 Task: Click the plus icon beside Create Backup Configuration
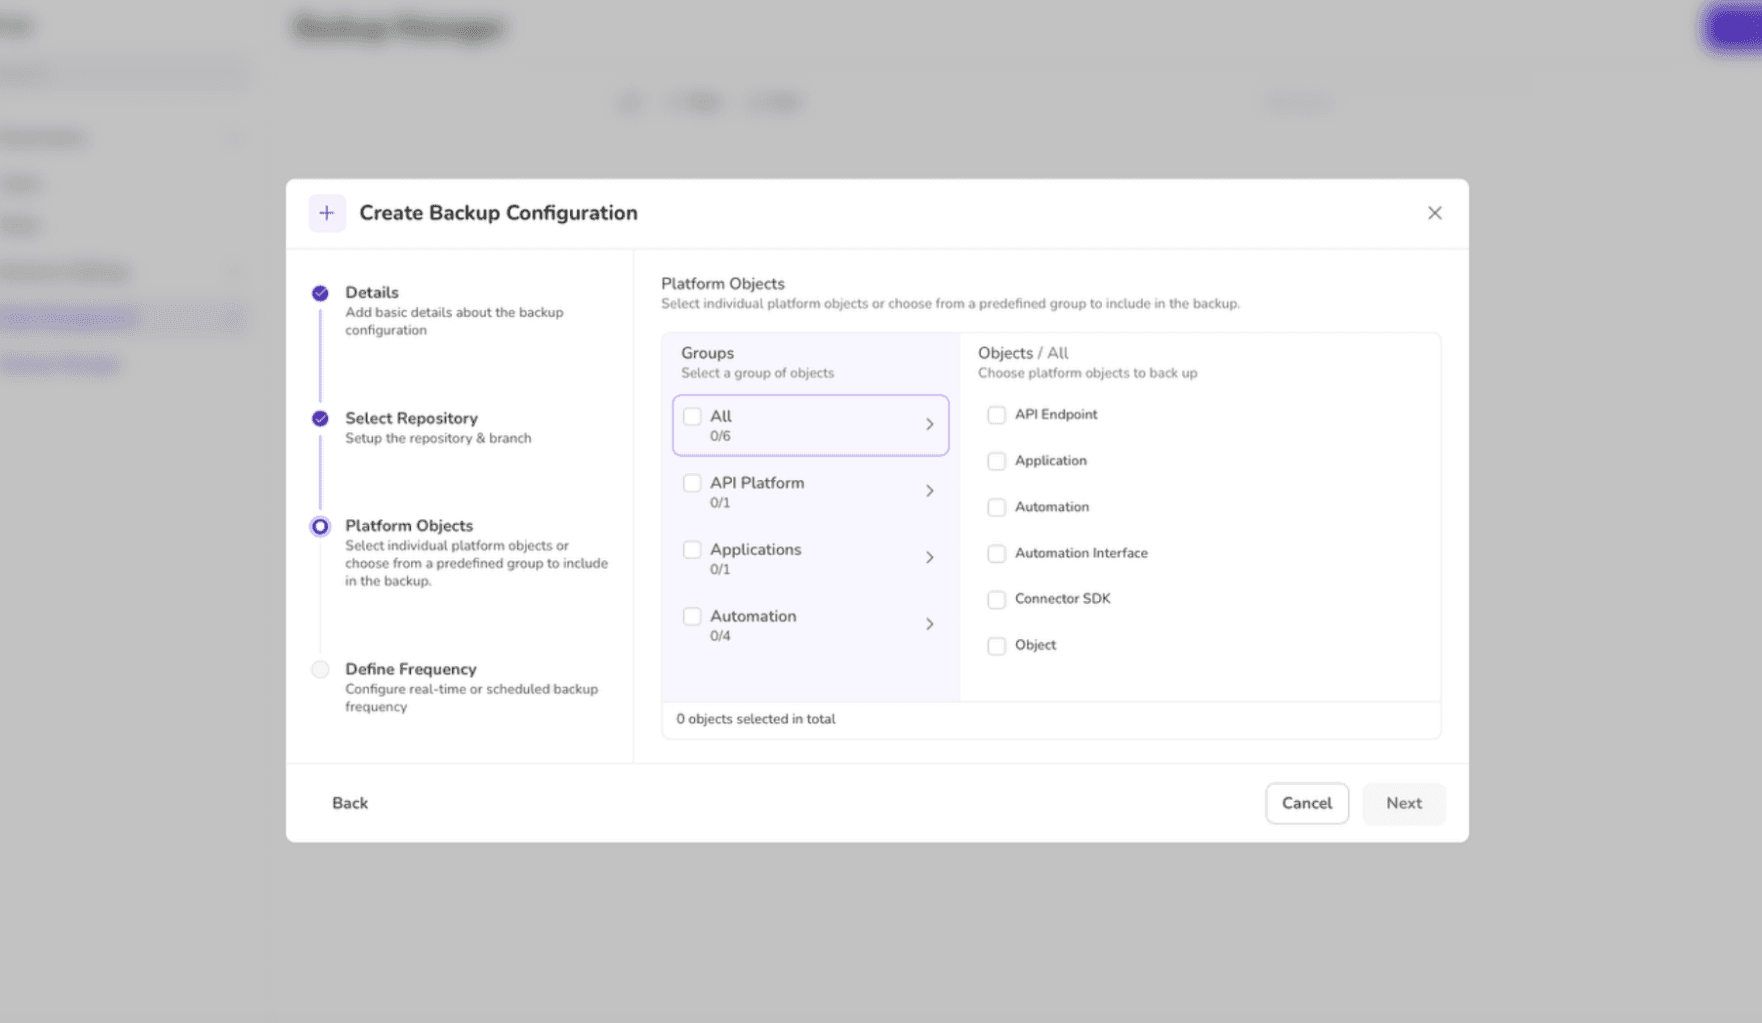click(327, 213)
